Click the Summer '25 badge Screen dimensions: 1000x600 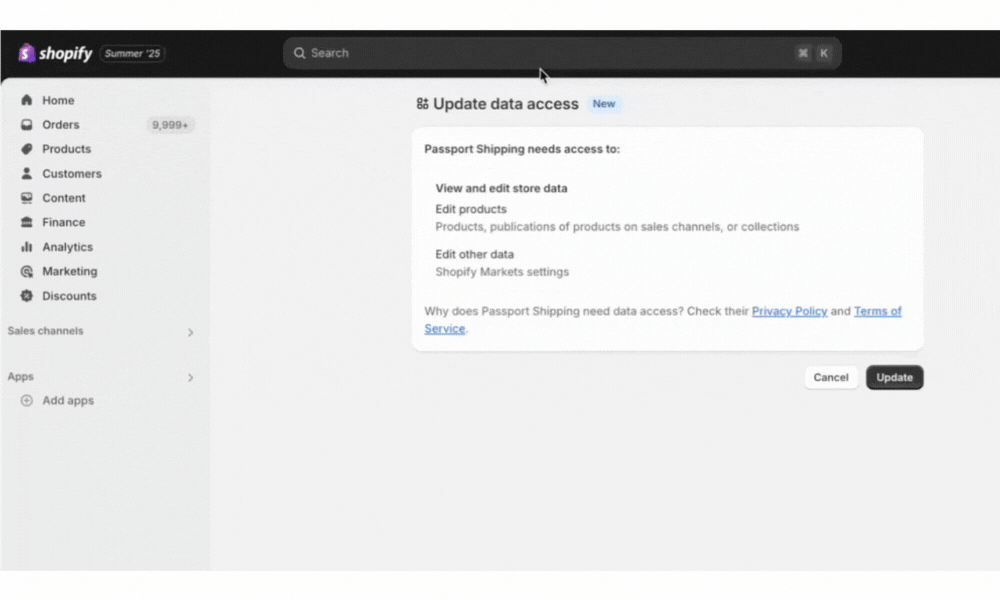coord(132,54)
